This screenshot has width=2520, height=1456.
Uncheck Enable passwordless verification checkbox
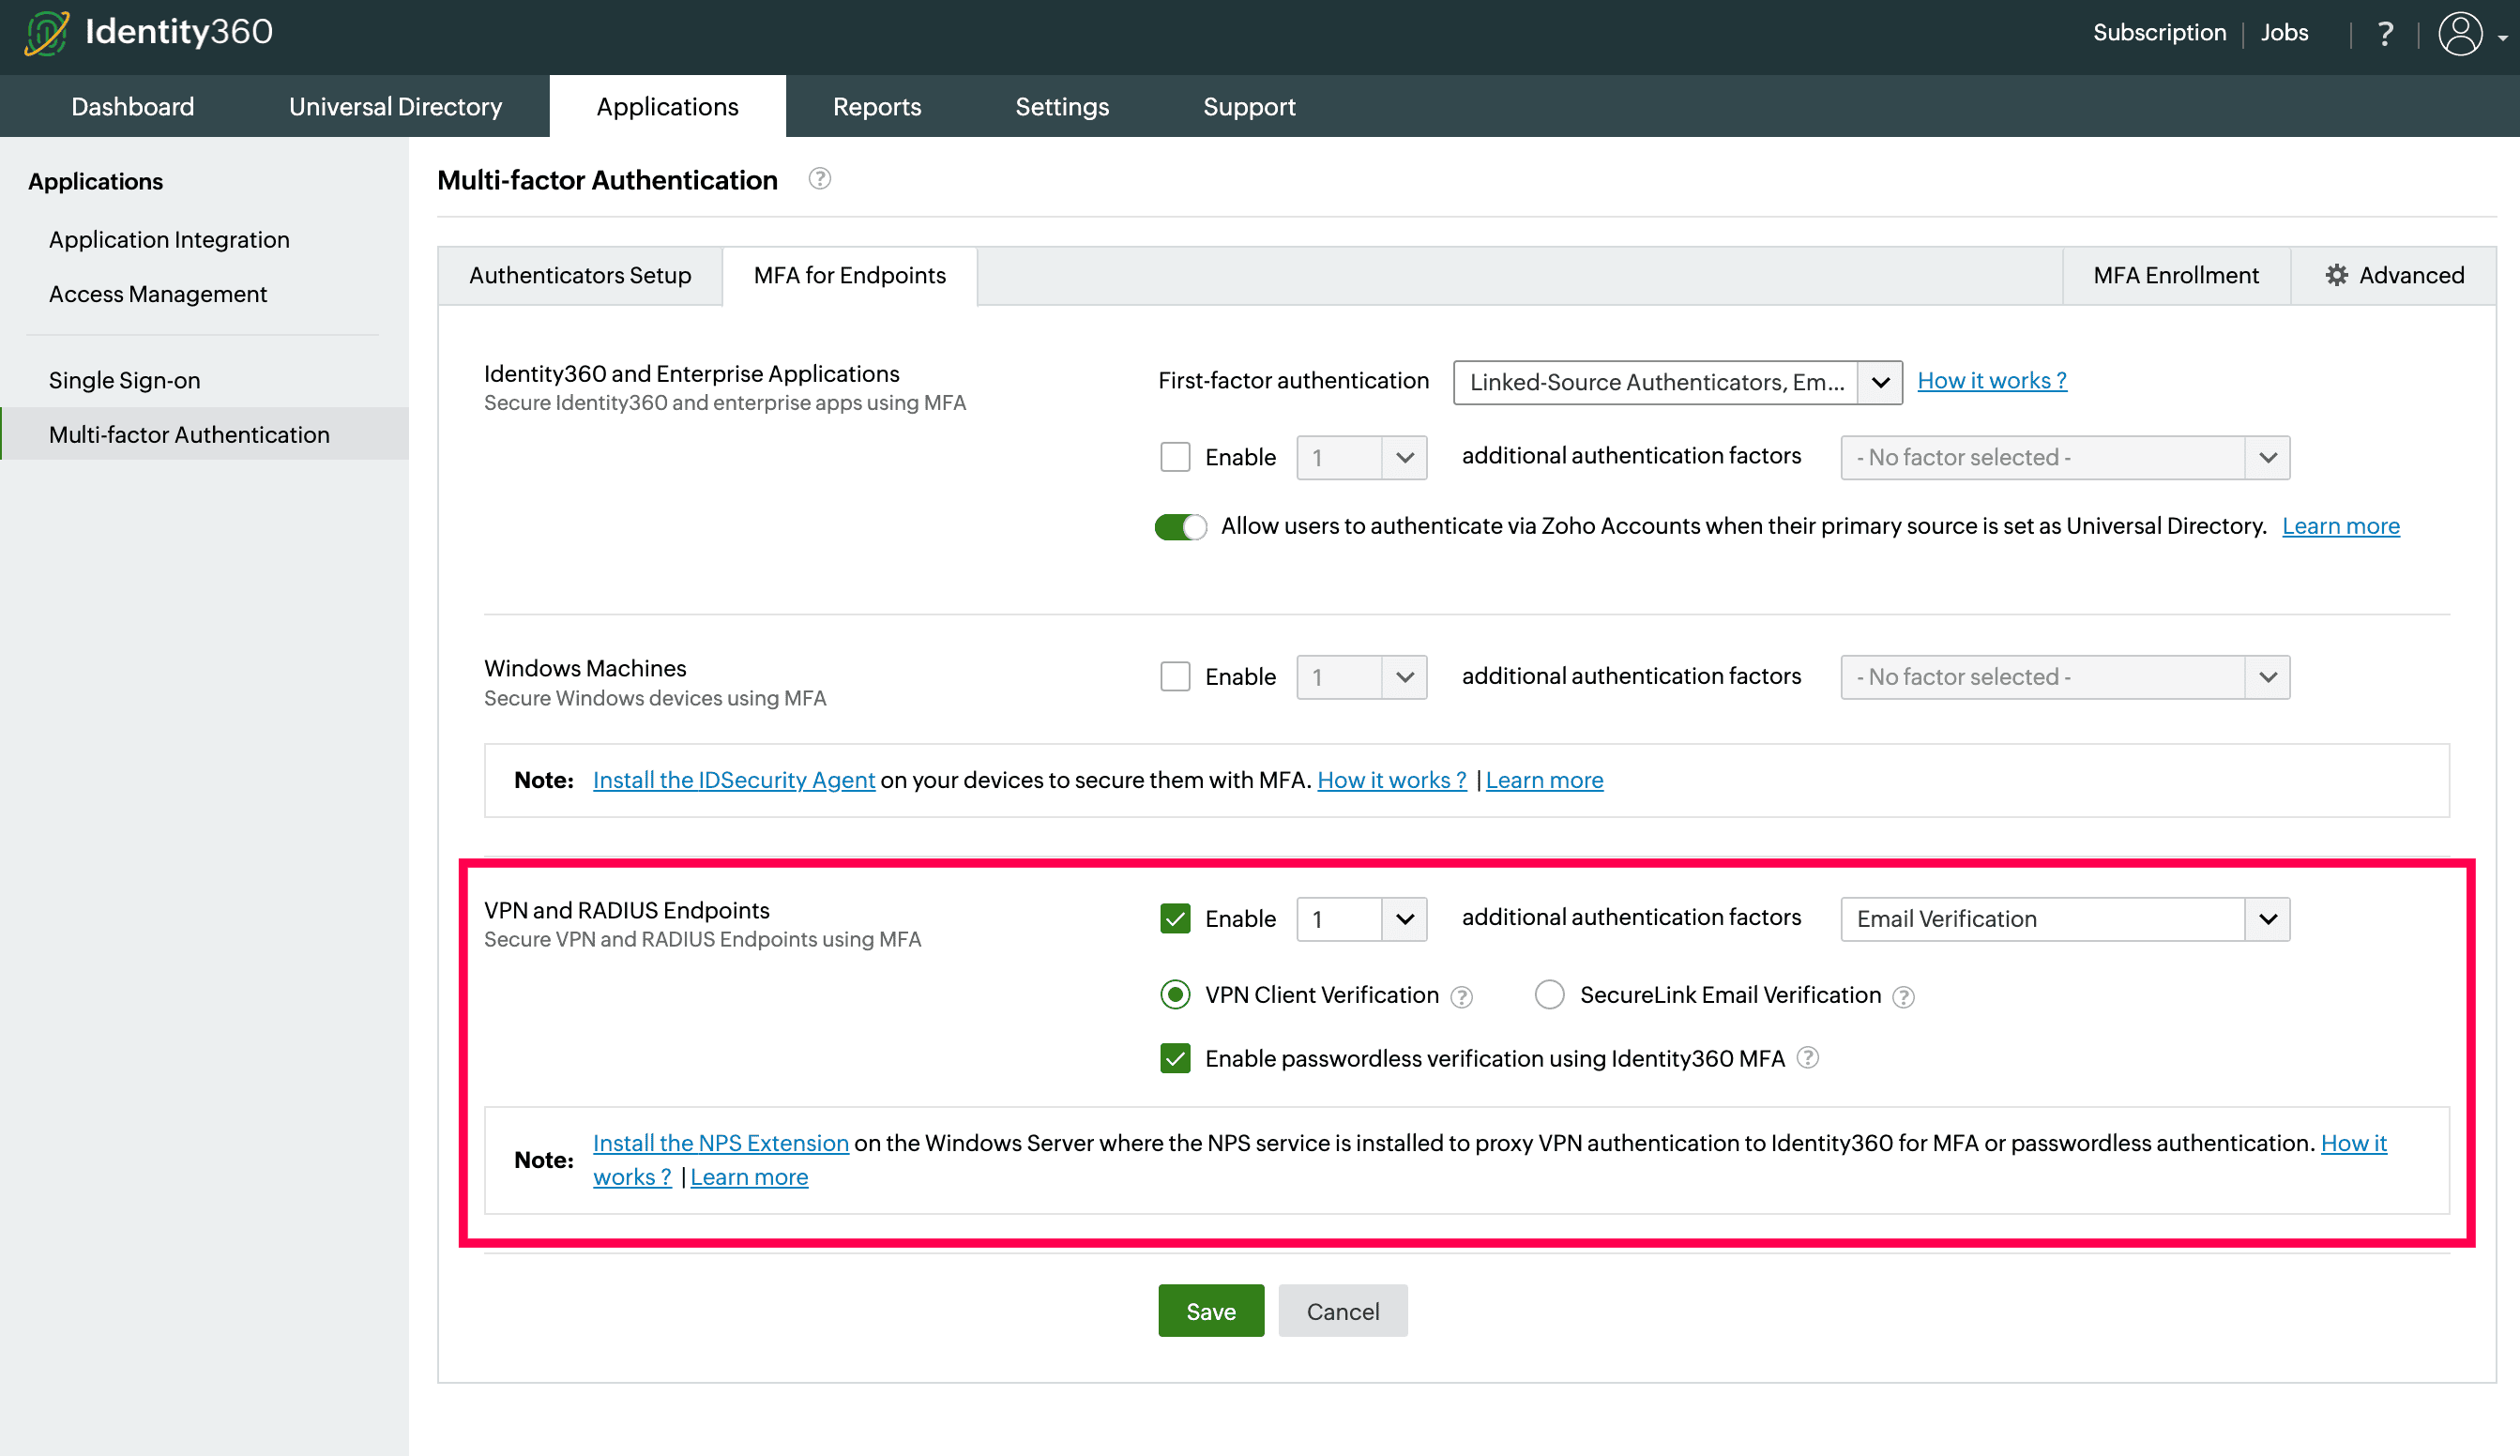[1175, 1058]
